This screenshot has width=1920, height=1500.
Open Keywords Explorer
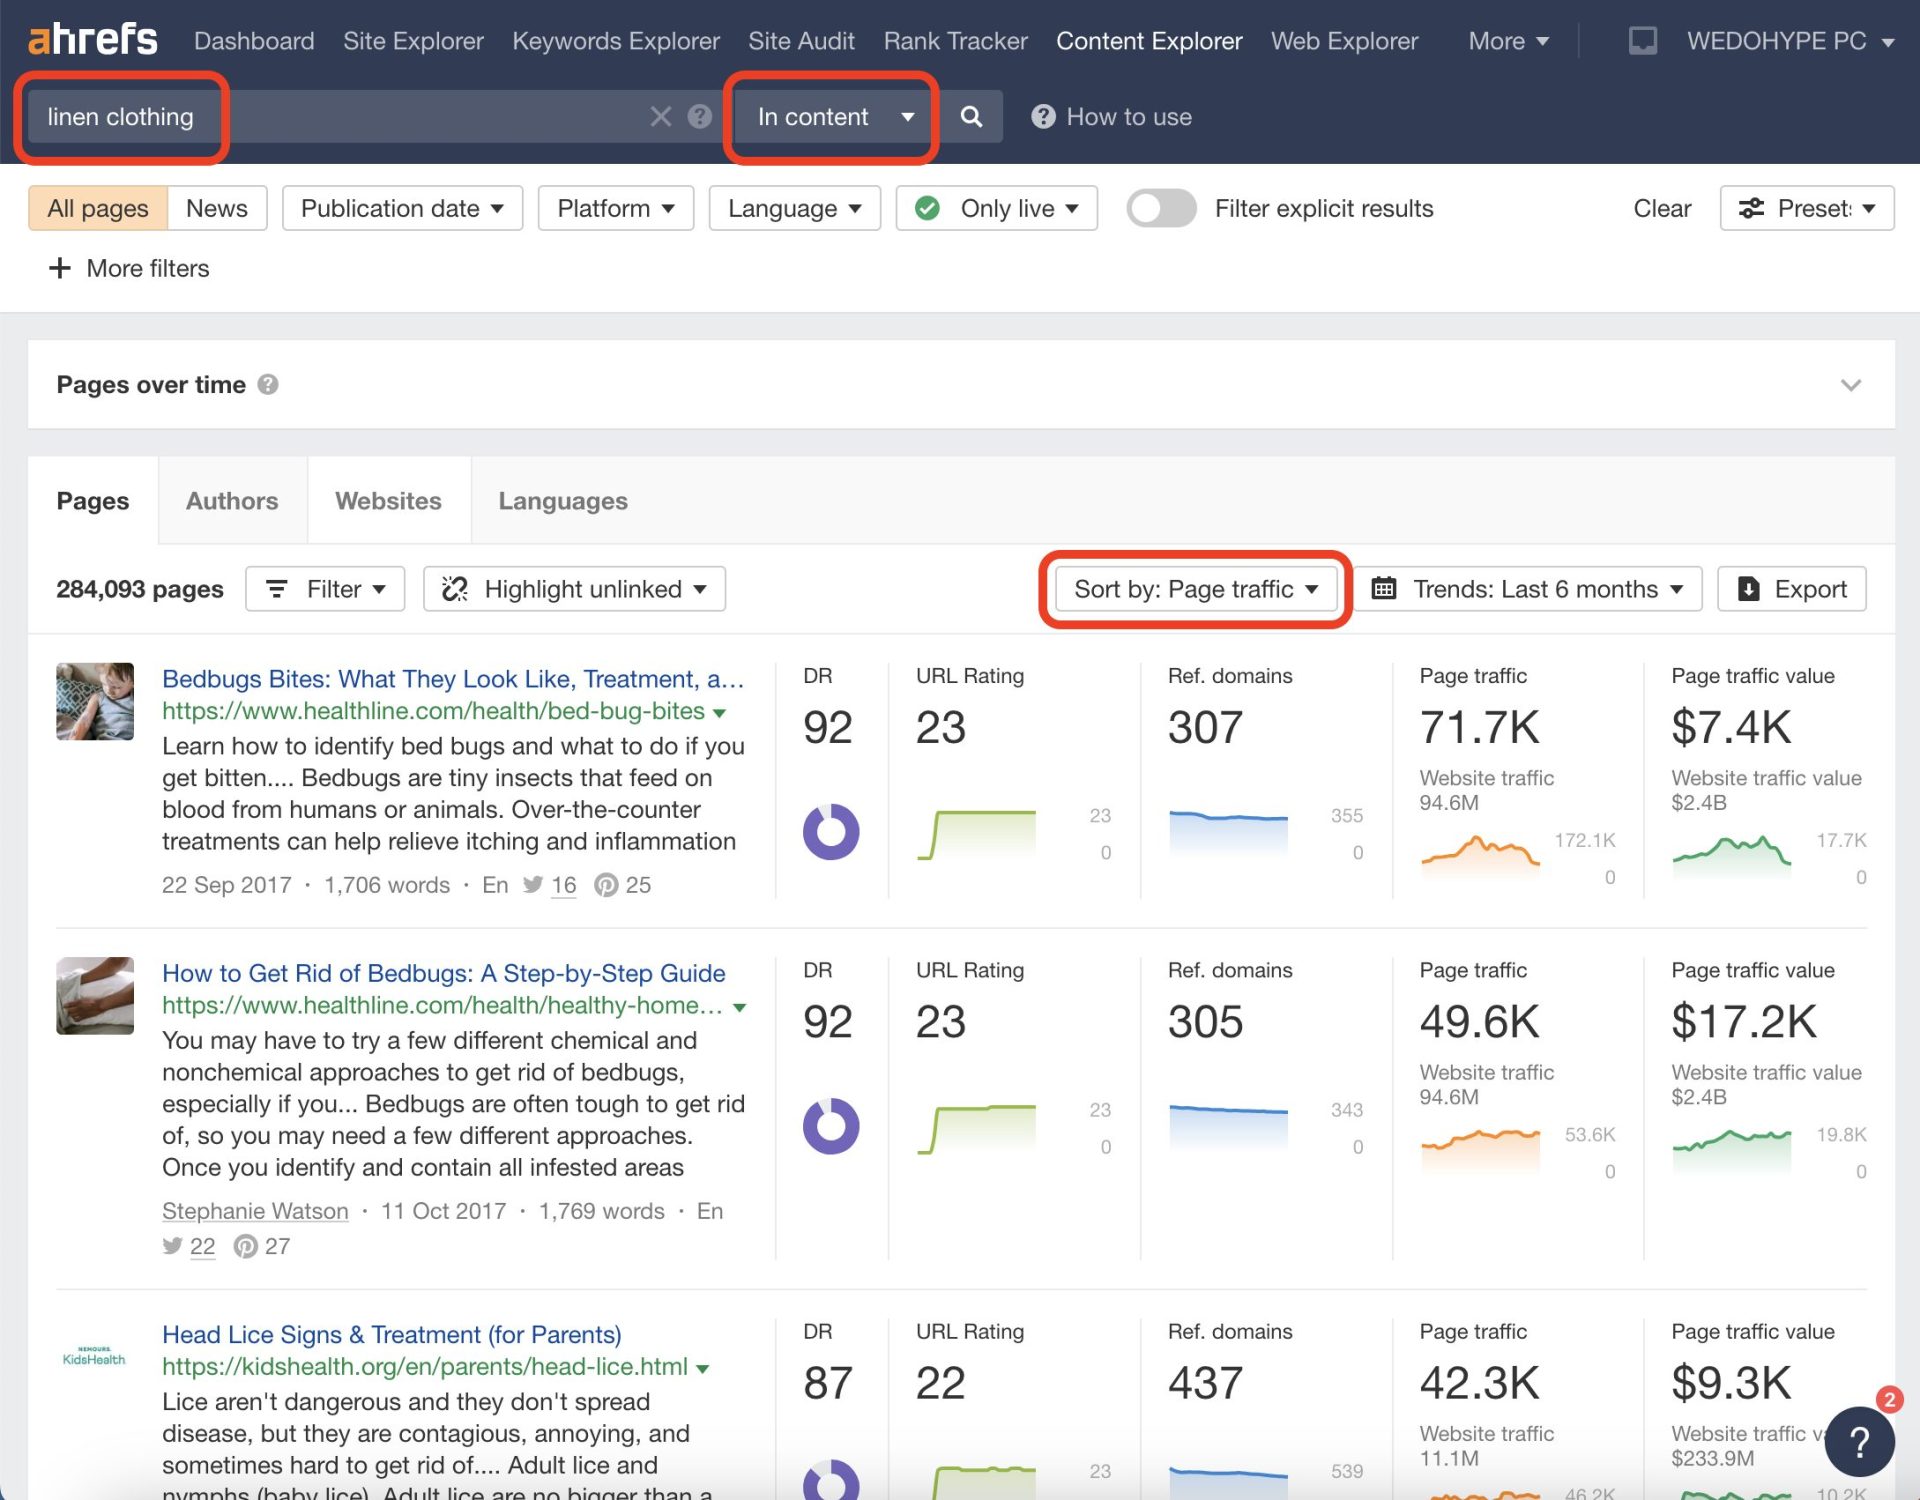616,41
